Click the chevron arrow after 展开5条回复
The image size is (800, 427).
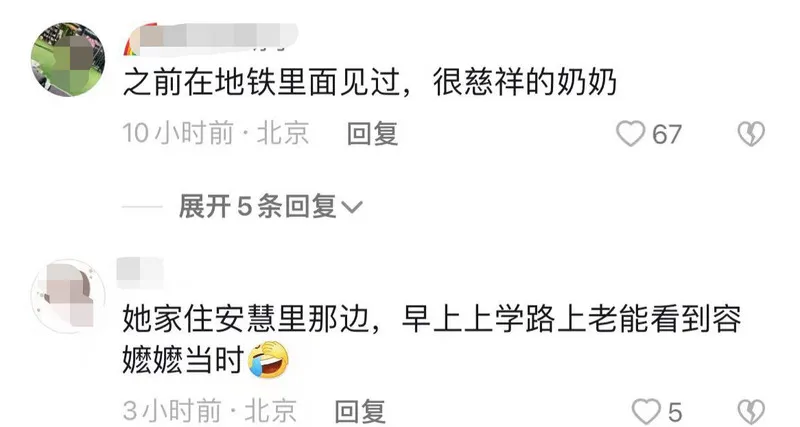point(352,208)
